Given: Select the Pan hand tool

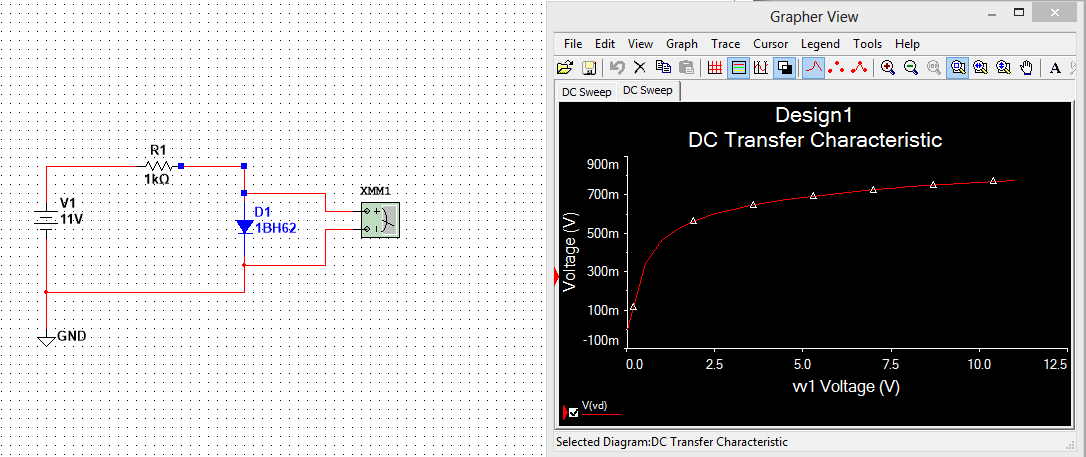Looking at the screenshot, I should click(1026, 68).
